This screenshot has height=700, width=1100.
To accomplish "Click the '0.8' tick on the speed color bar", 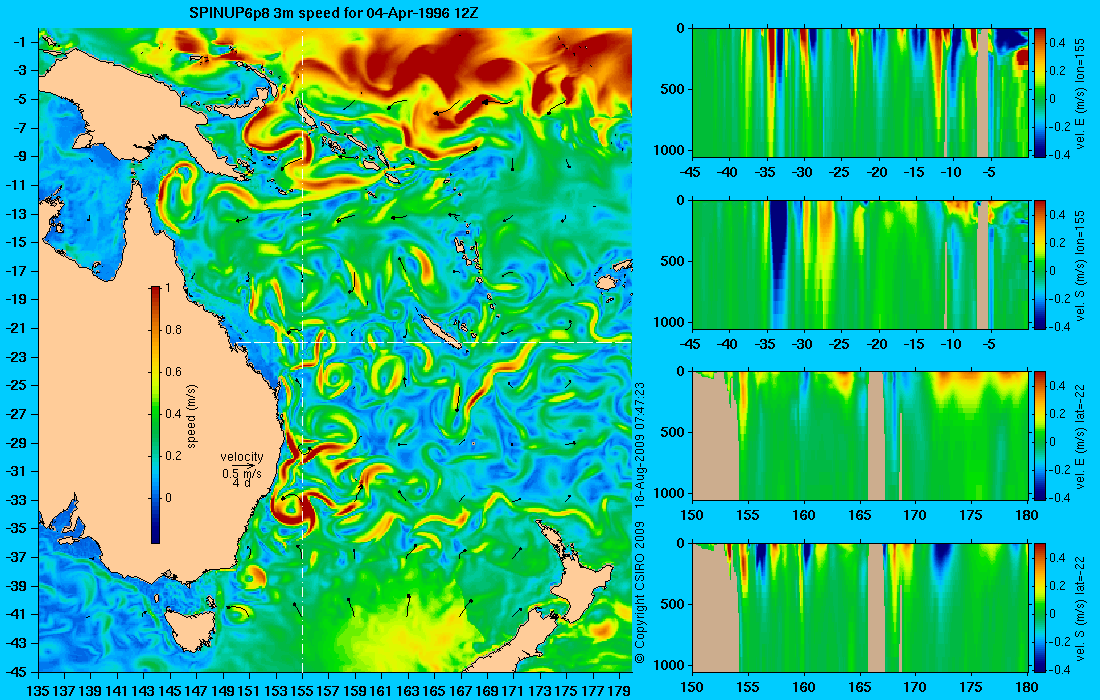I will click(173, 330).
